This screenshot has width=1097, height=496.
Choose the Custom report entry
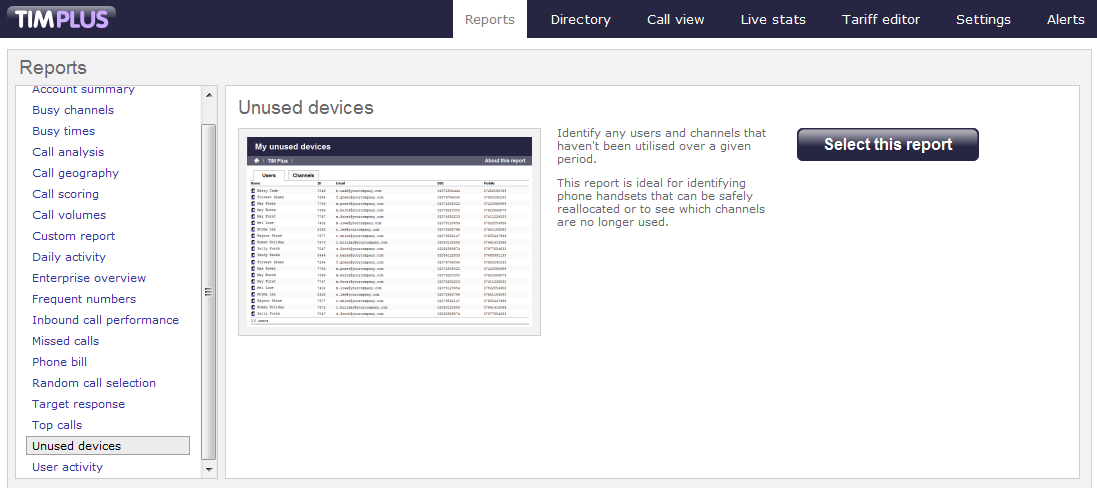click(73, 236)
